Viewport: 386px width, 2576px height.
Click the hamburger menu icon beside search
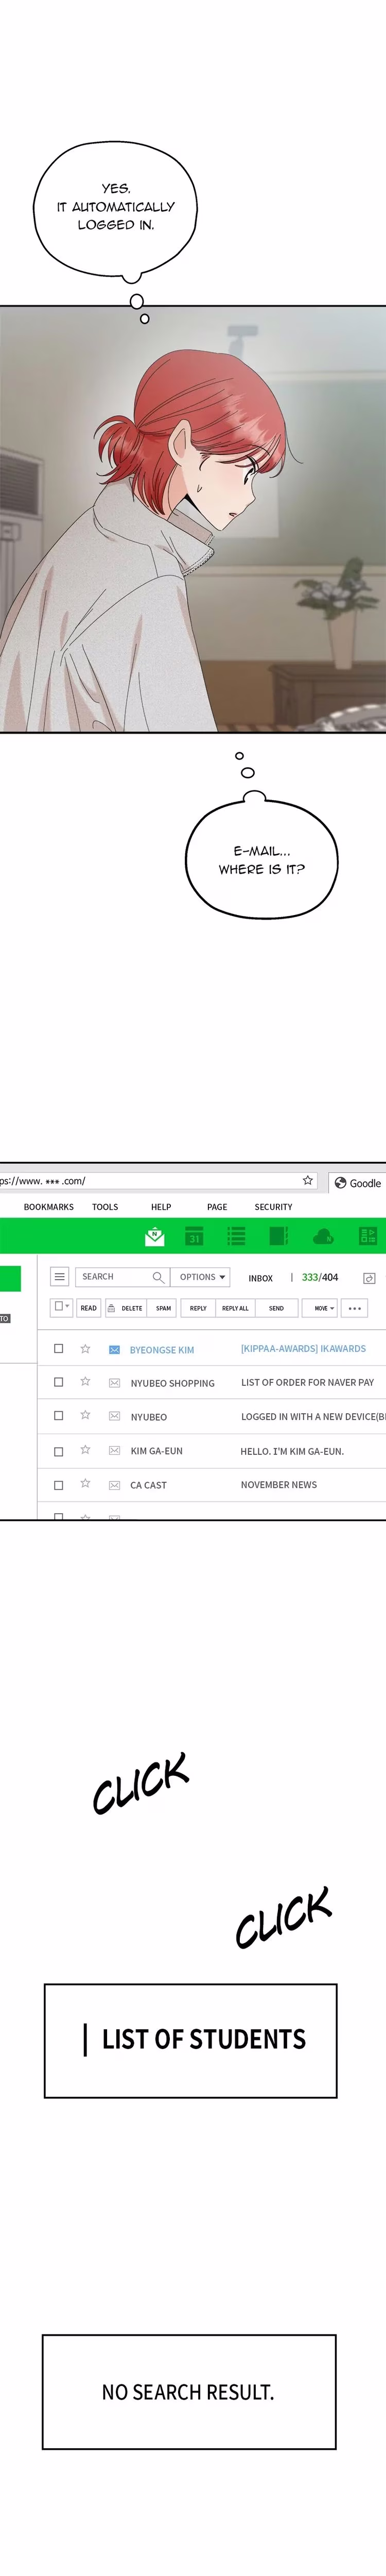[x=59, y=1277]
